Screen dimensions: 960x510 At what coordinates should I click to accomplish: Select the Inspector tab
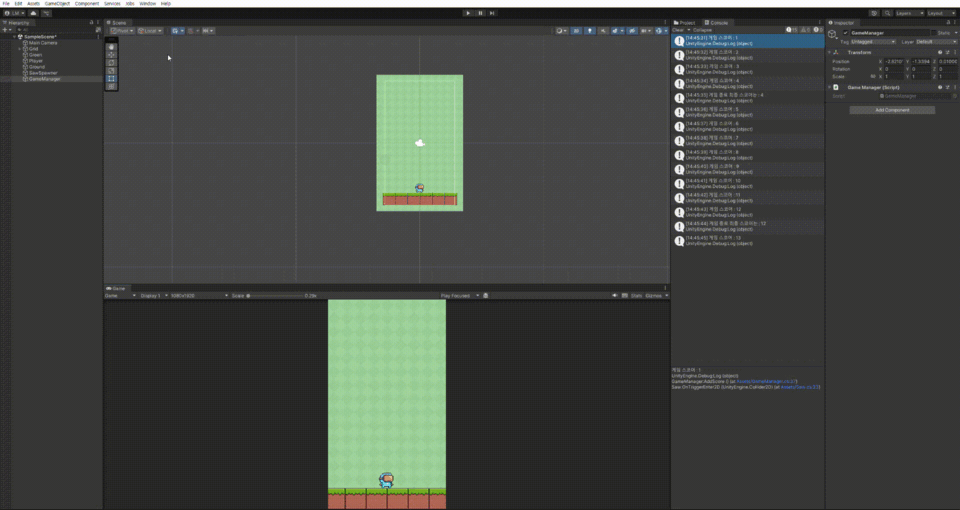pyautogui.click(x=841, y=23)
